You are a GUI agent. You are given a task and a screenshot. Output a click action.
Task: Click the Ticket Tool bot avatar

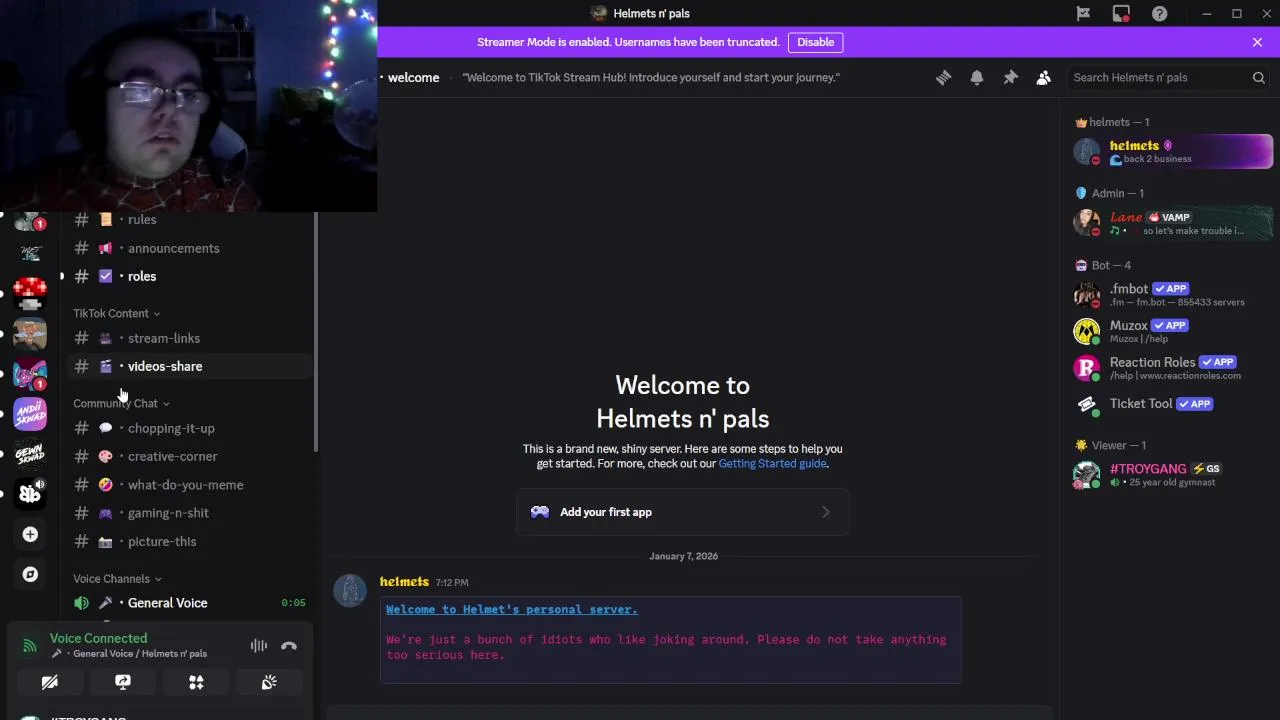(1087, 404)
